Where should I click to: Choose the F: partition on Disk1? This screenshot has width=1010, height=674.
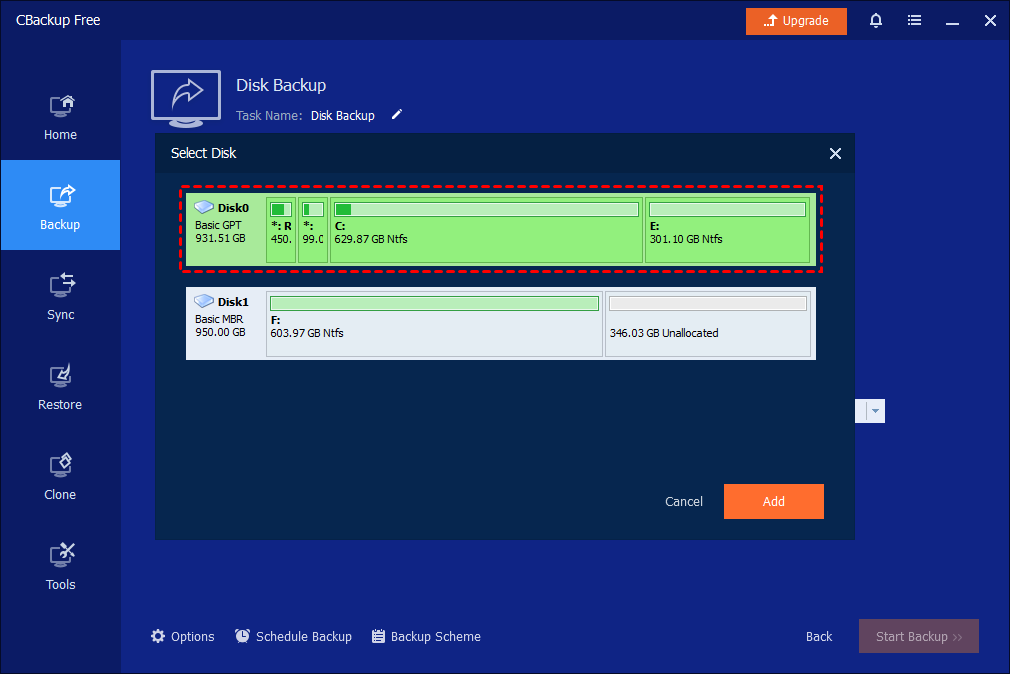435,323
